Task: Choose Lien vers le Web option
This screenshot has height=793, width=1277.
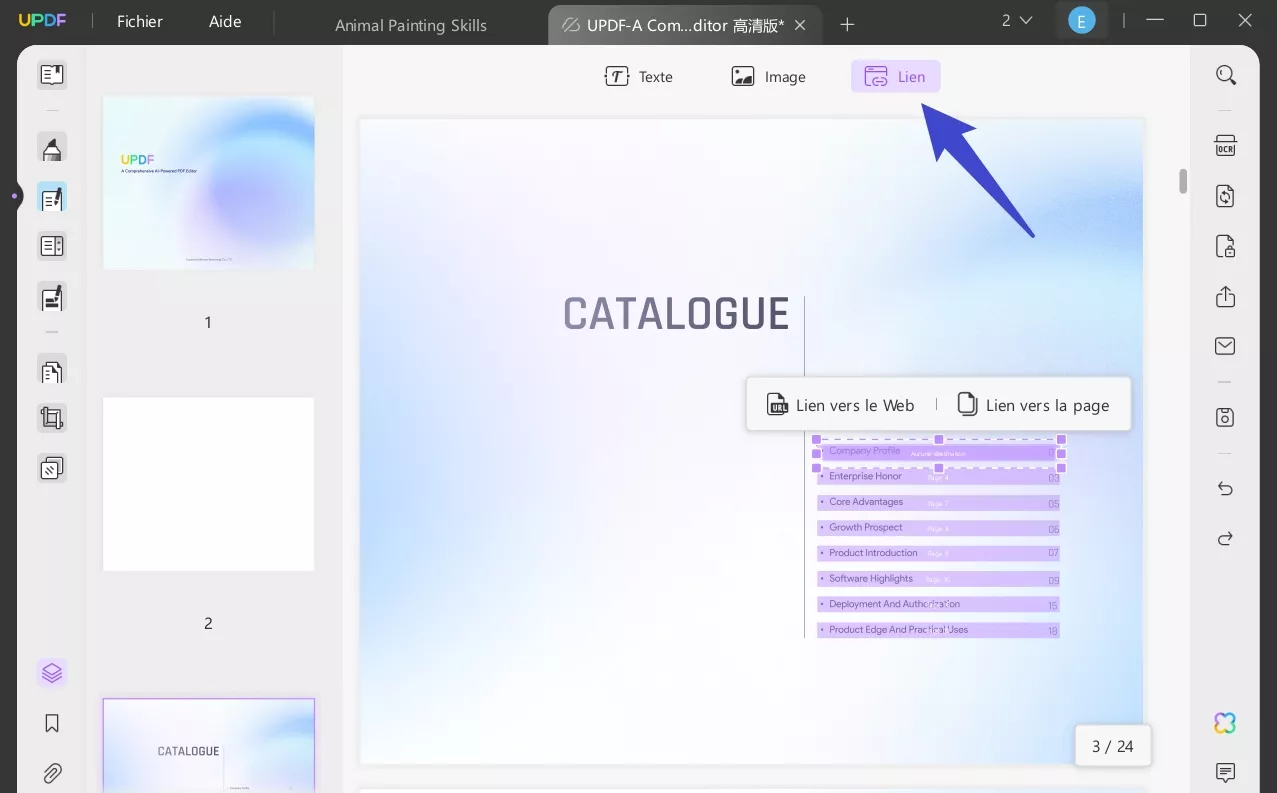Action: [x=841, y=405]
